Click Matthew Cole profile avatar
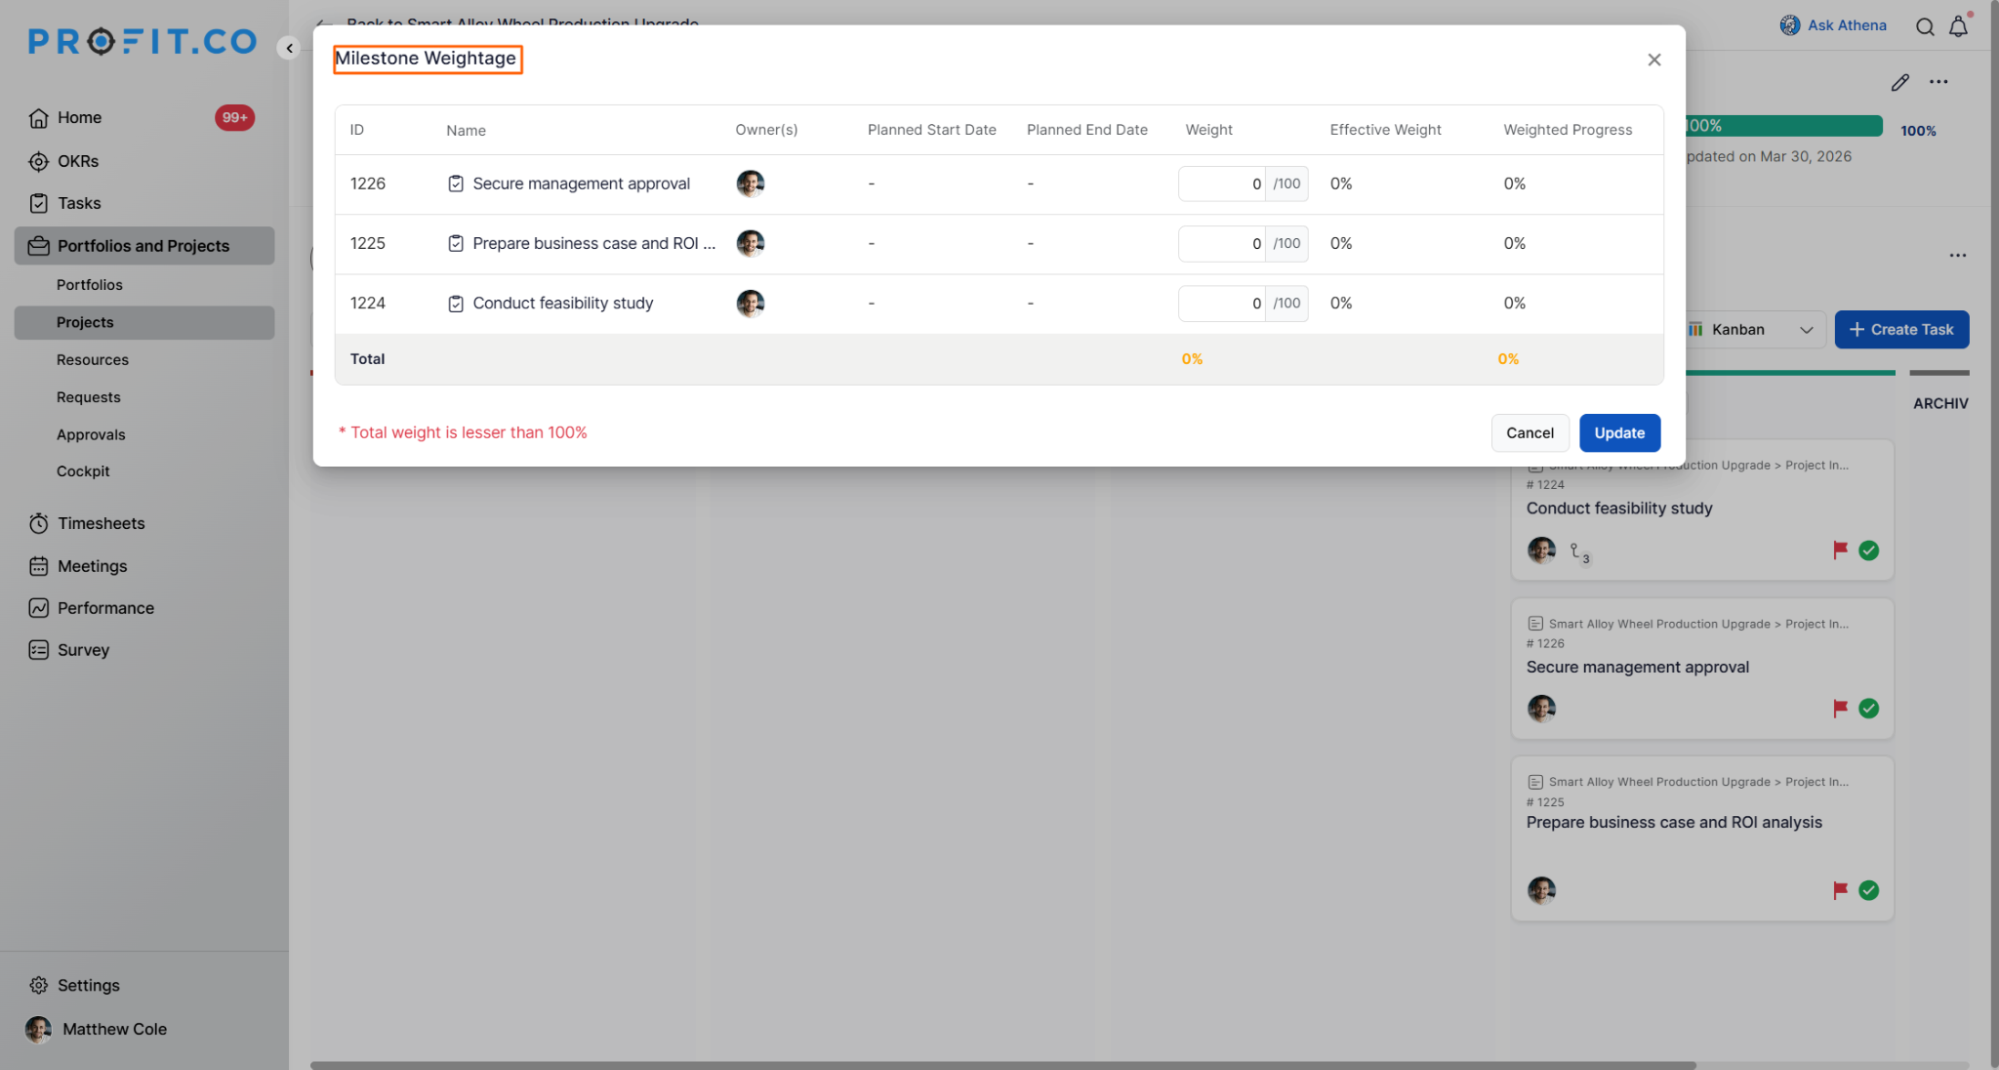 [38, 1029]
